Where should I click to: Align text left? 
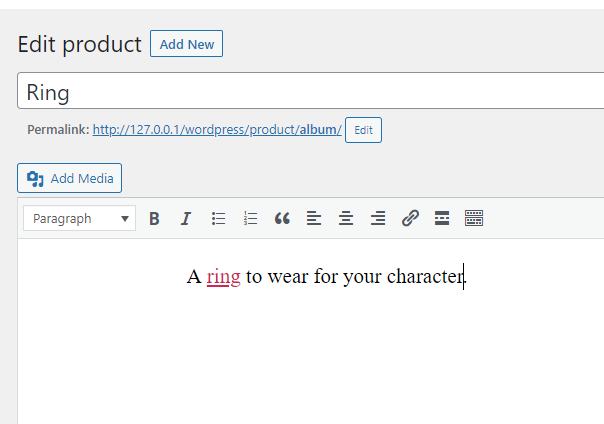click(x=314, y=218)
